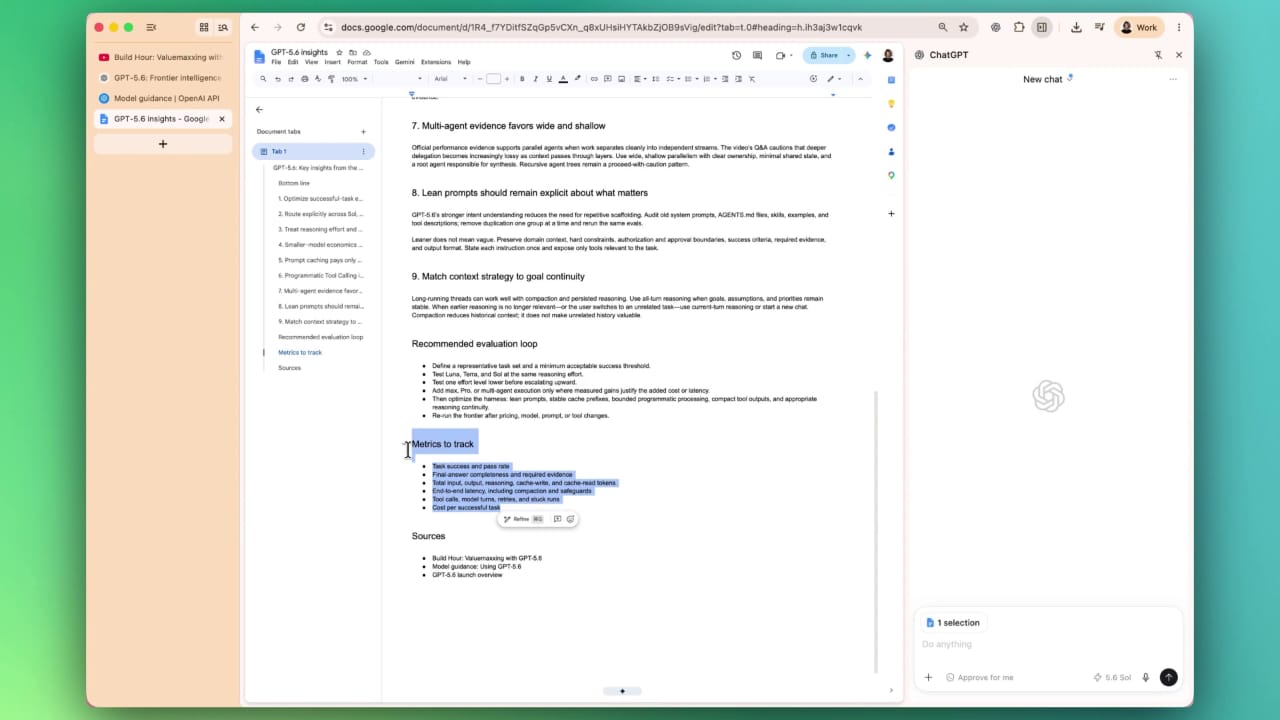This screenshot has width=1280, height=720.
Task: Click the move to folder icon
Action: pyautogui.click(x=353, y=53)
